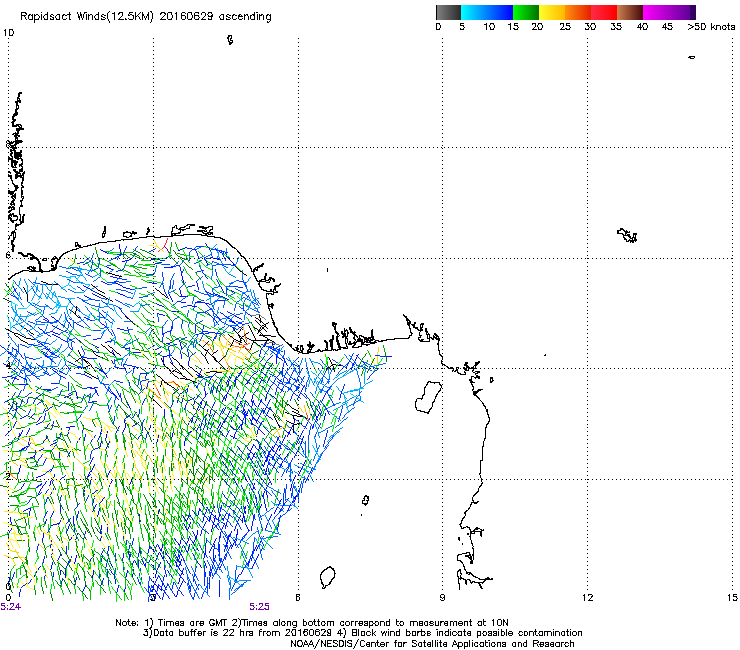Click the "25" legend label
The image size is (740, 650).
tap(565, 27)
